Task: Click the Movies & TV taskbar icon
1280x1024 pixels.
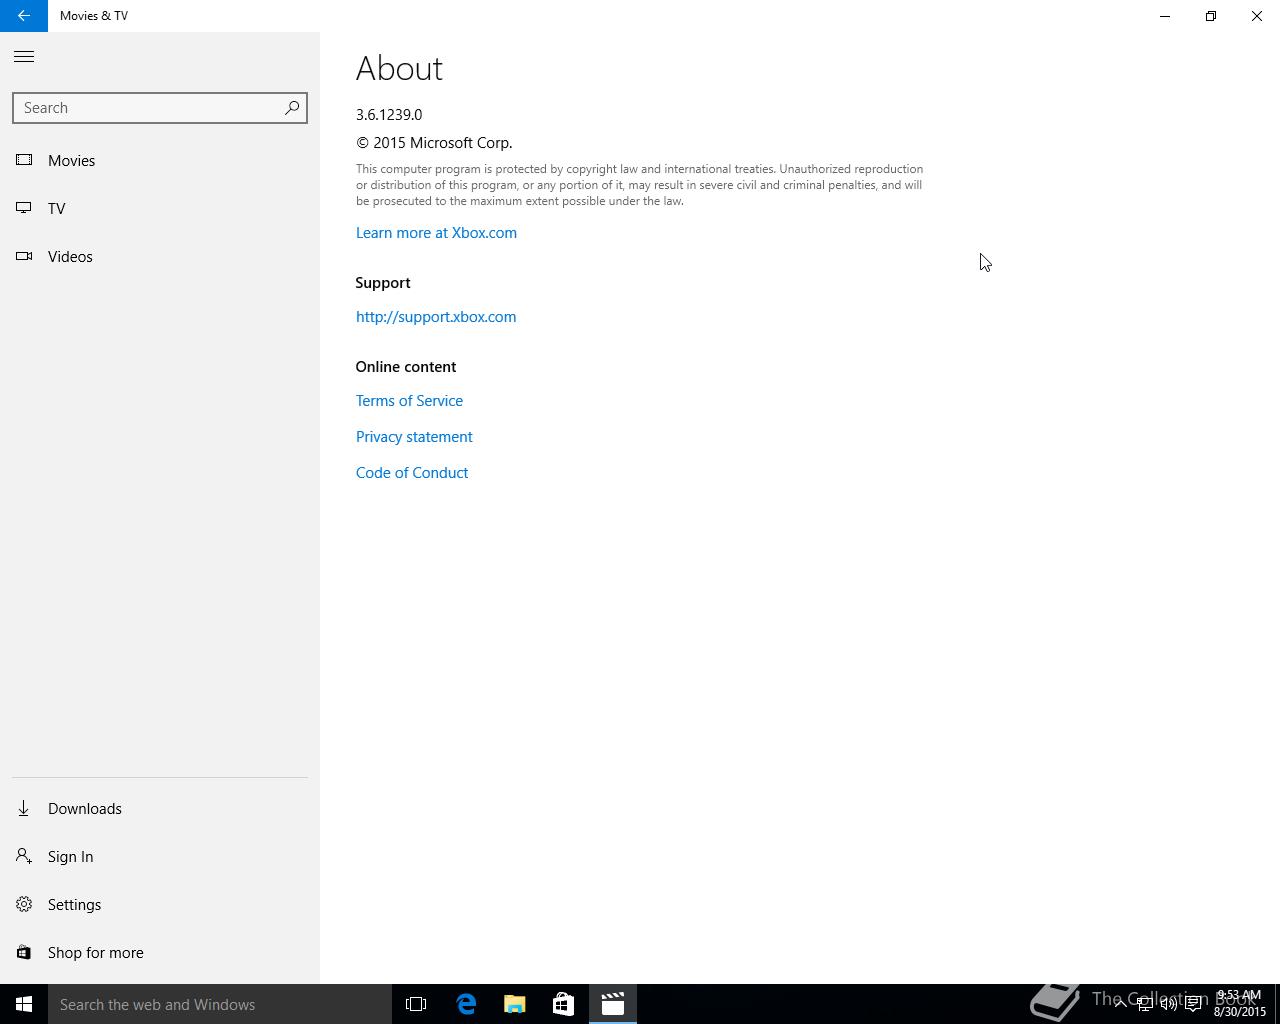Action: tap(612, 1004)
